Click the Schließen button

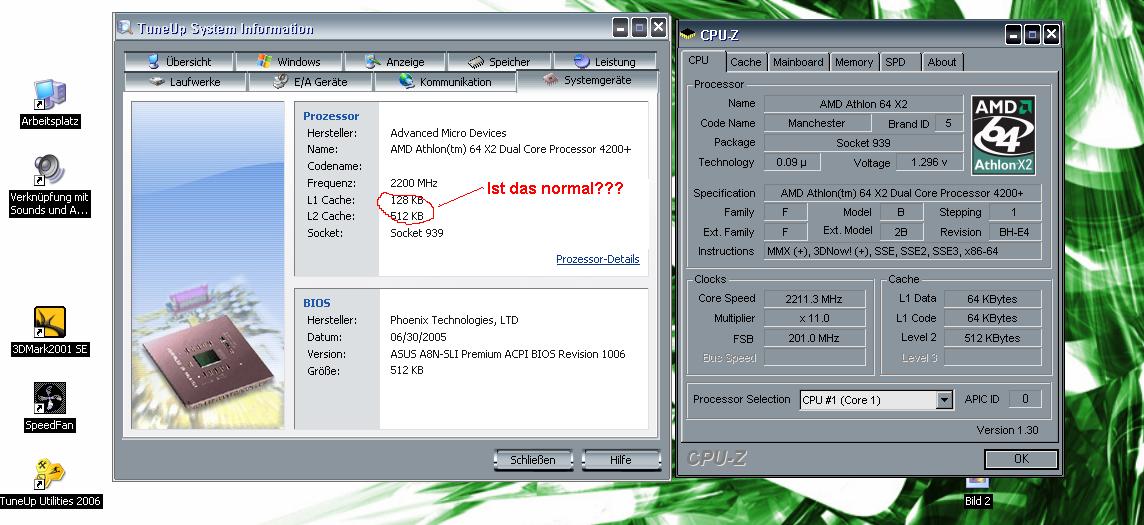point(533,460)
